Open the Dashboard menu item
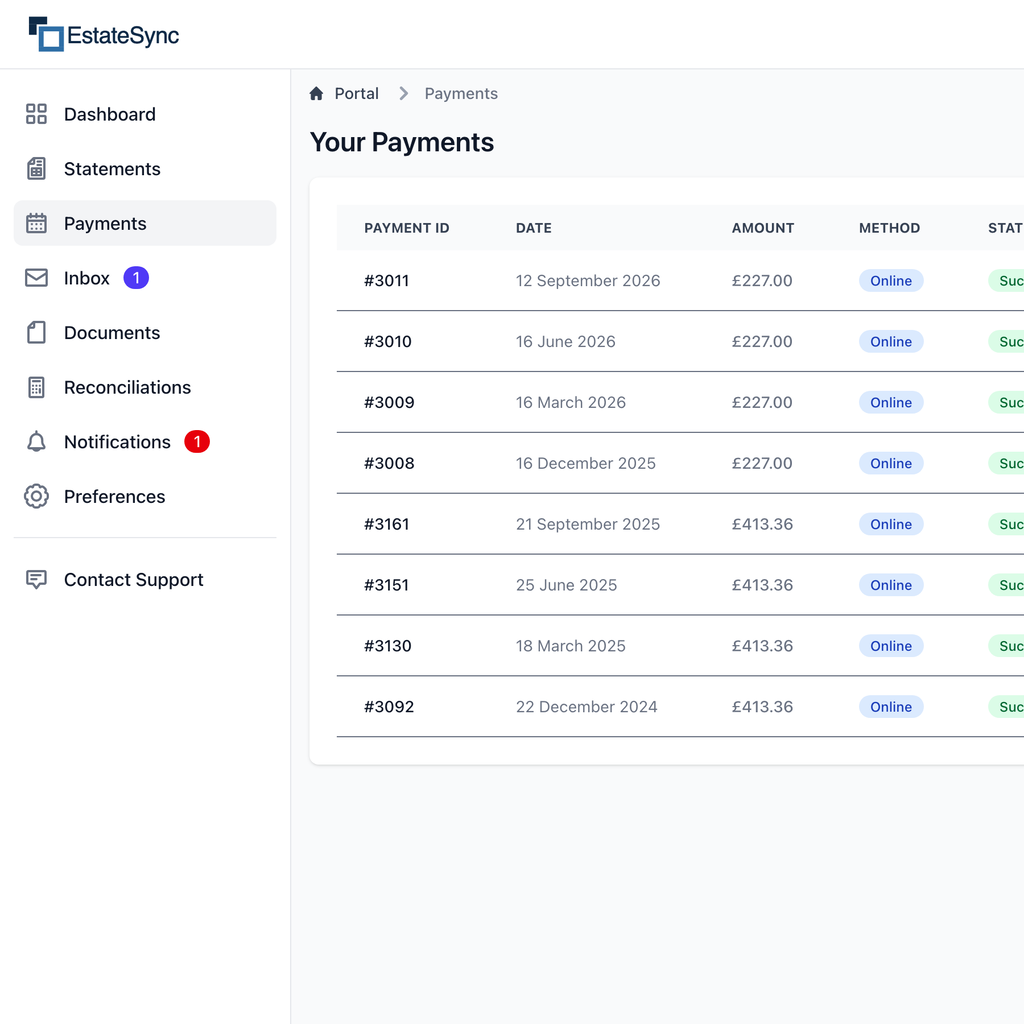The height and width of the screenshot is (1024, 1024). [145, 114]
